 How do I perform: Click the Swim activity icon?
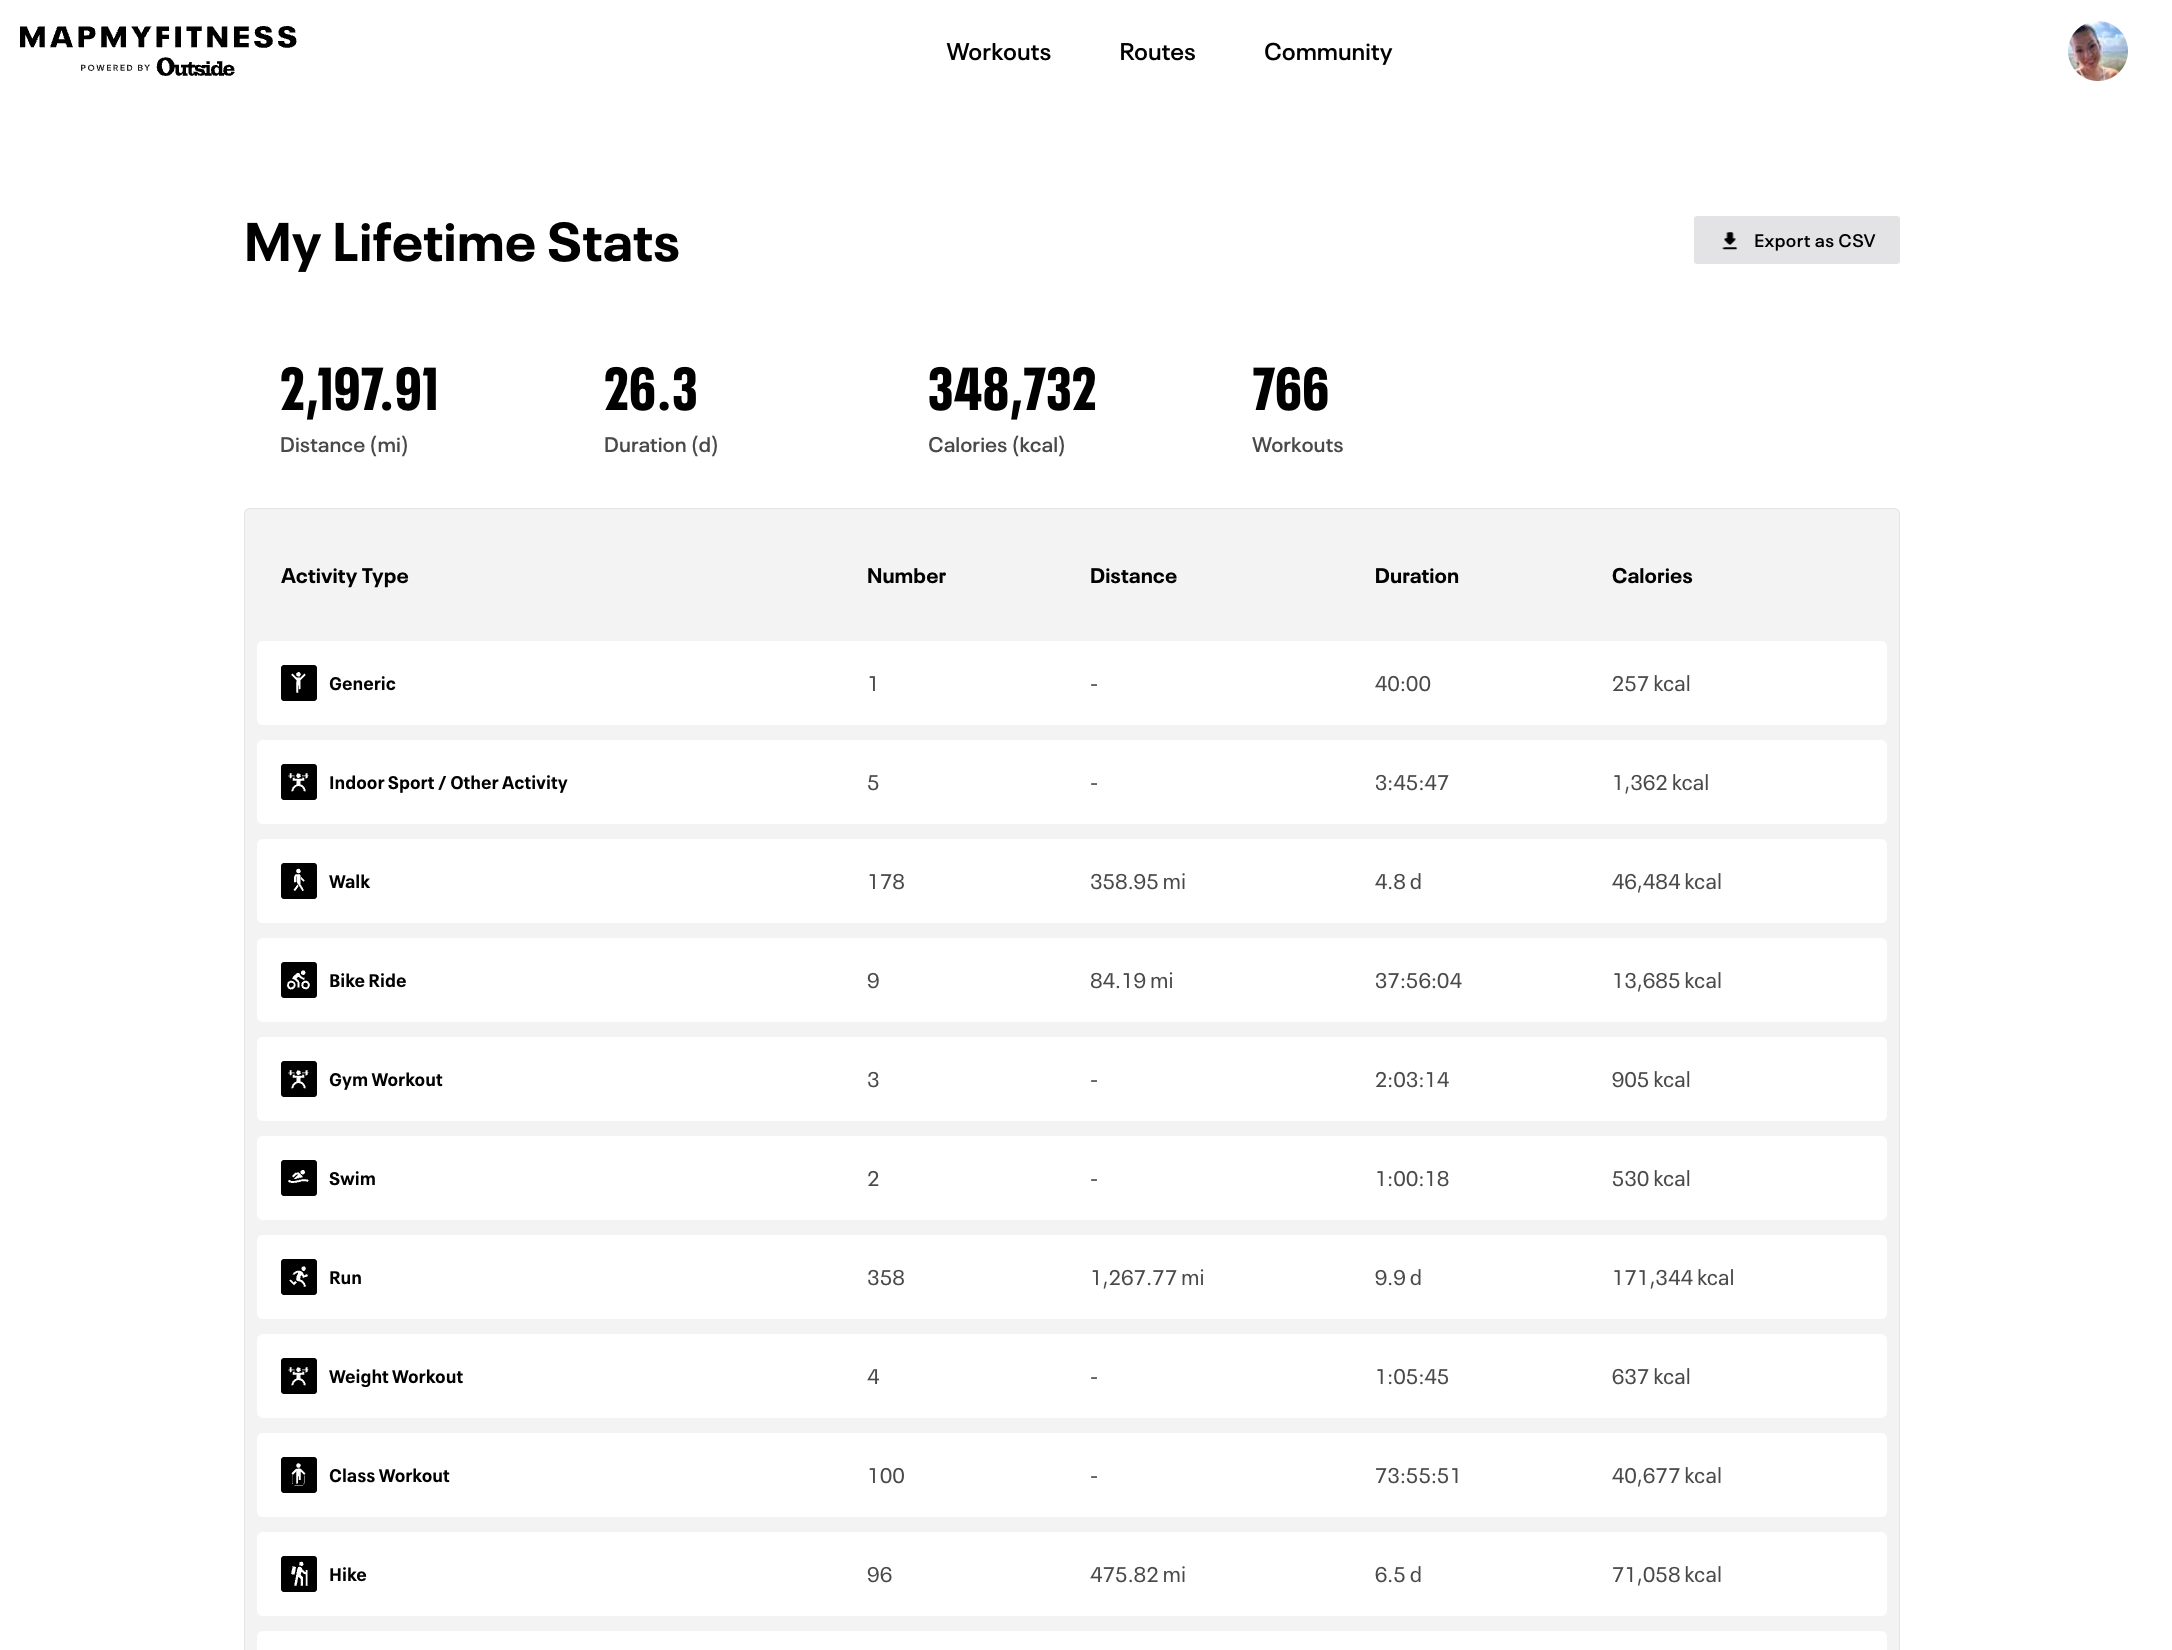point(298,1178)
